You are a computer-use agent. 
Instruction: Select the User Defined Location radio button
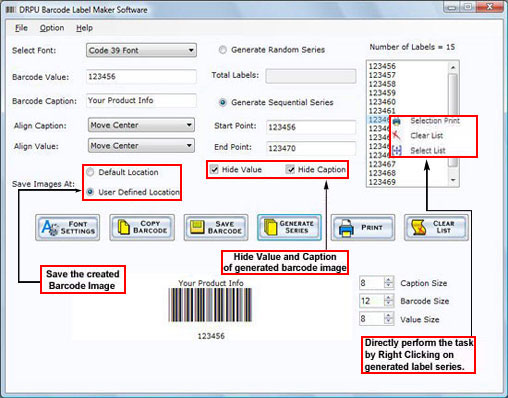[x=90, y=192]
